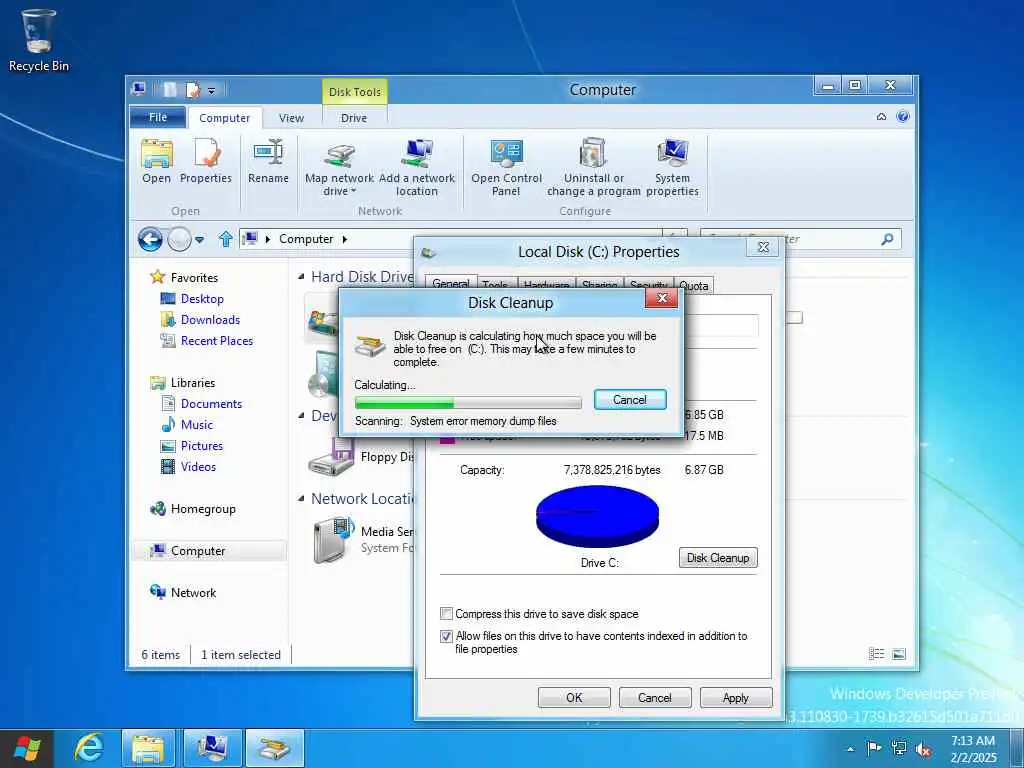1024x768 pixels.
Task: Expand the address bar arrow after Computer
Action: [345, 239]
